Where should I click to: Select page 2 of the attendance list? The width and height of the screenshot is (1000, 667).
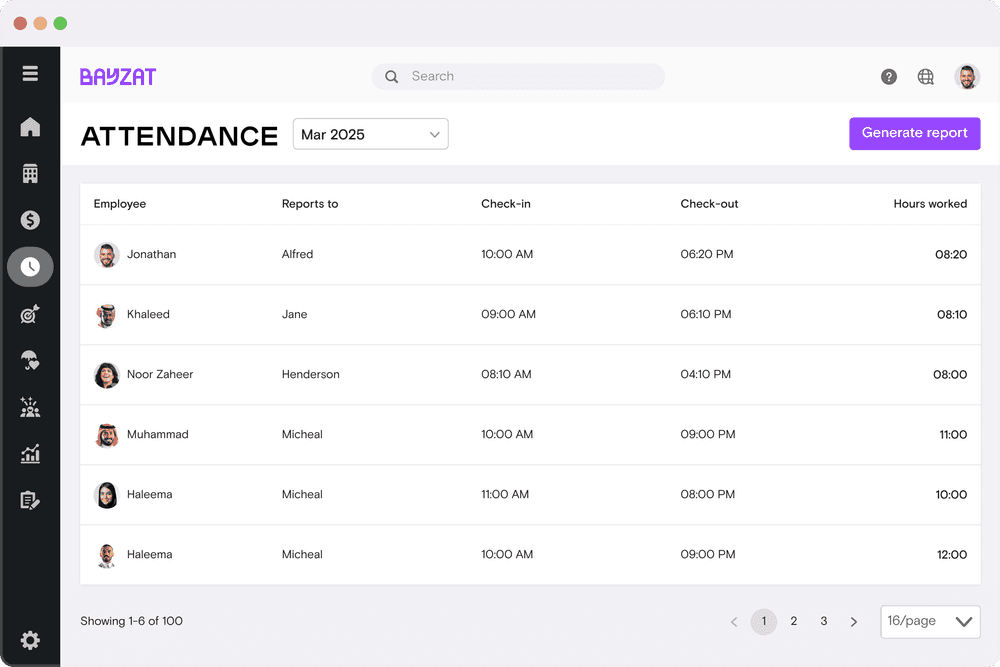(793, 621)
